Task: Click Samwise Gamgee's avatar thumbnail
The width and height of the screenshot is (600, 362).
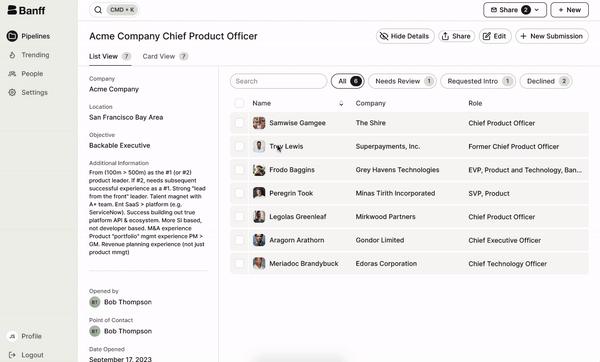Action: (259, 123)
